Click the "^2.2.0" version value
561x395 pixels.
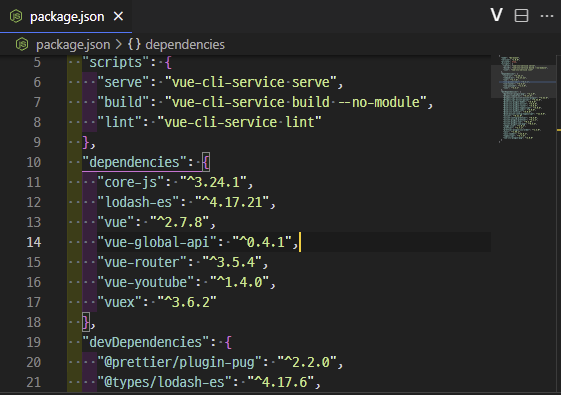(x=307, y=362)
